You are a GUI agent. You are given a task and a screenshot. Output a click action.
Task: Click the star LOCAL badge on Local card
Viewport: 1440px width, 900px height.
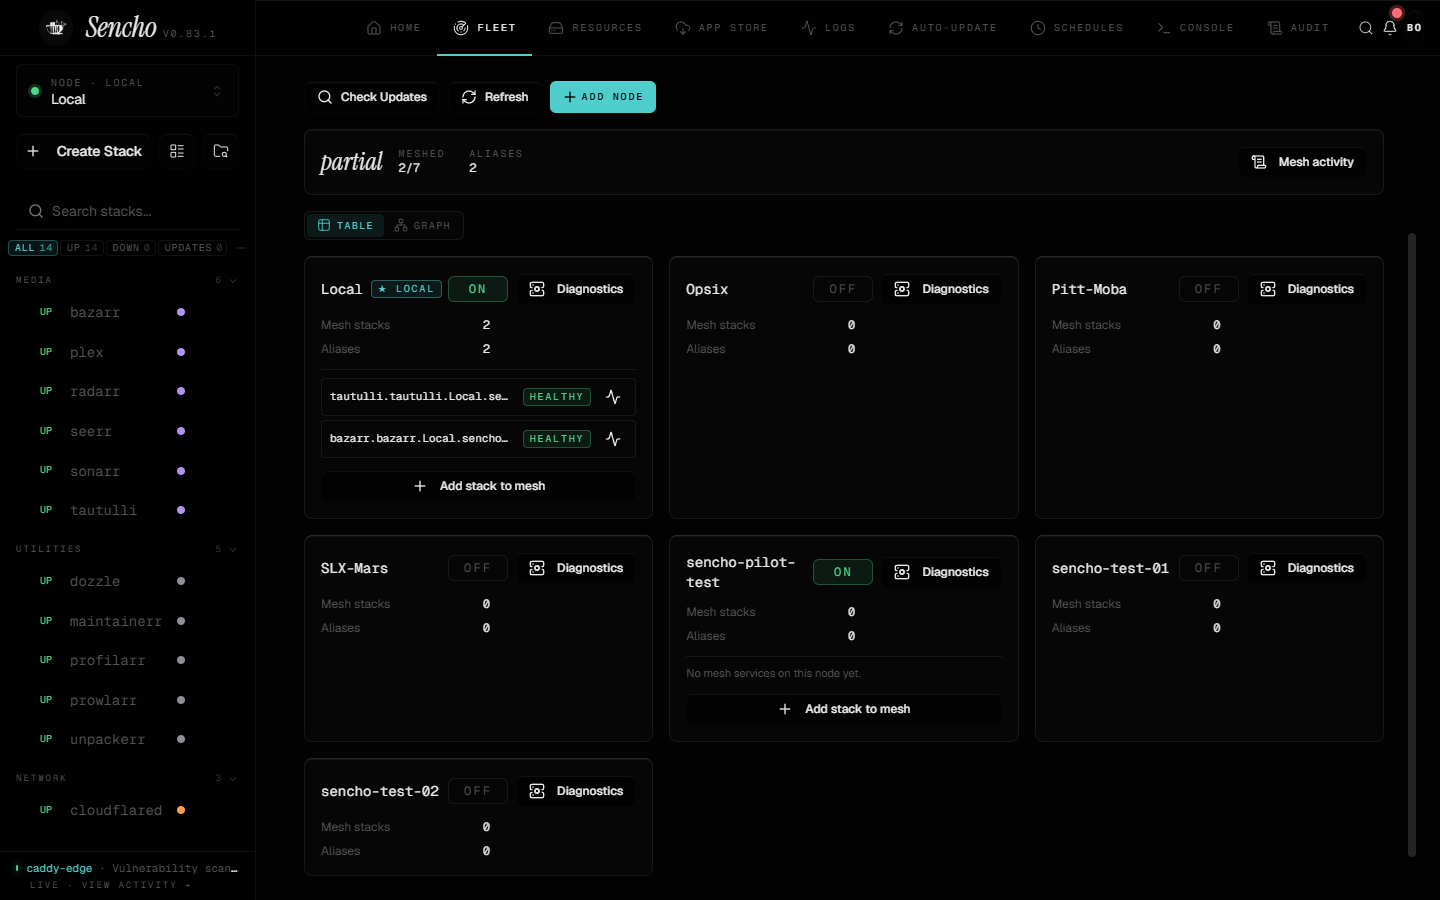point(407,289)
